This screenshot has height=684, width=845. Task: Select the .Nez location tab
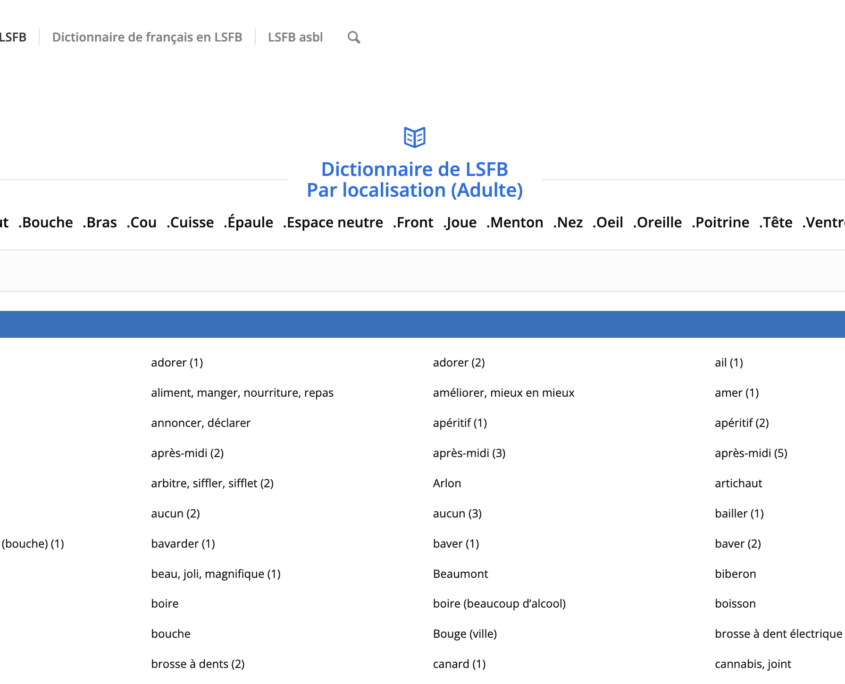pos(568,222)
